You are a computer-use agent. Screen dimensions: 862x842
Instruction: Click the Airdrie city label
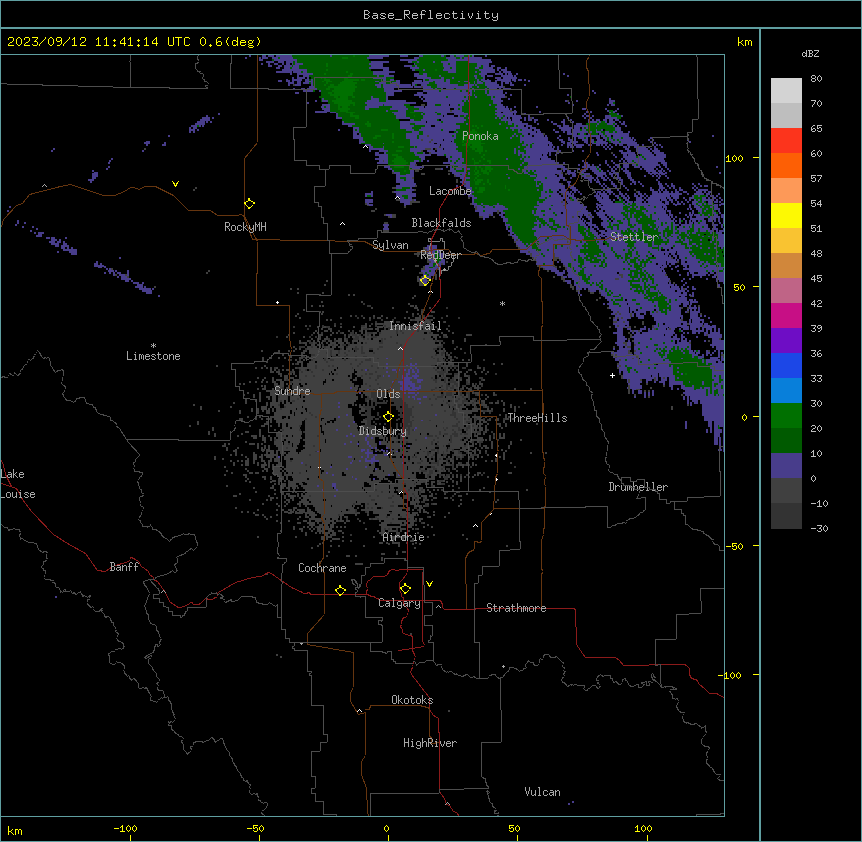[x=404, y=537]
